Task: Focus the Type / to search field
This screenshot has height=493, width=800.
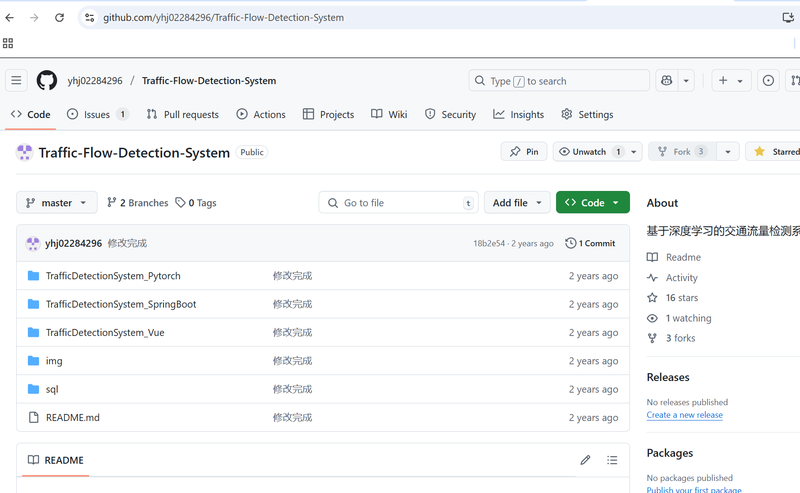Action: 559,81
